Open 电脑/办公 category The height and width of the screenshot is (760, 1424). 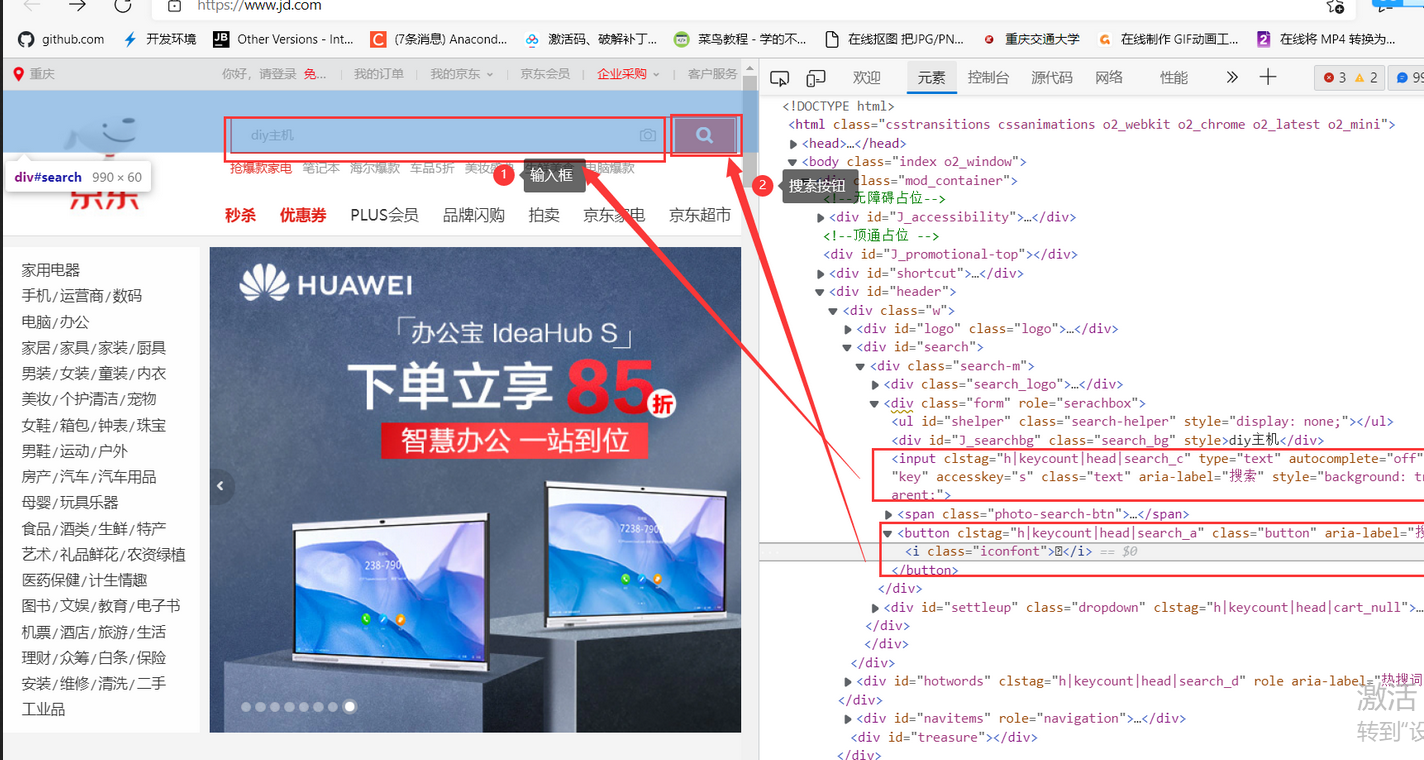(55, 322)
